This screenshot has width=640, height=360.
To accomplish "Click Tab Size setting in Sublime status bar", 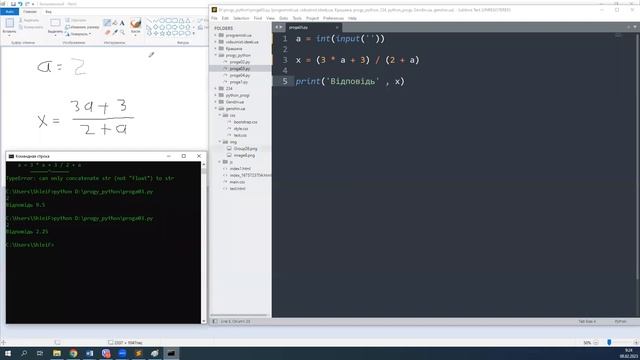I will 587,322.
